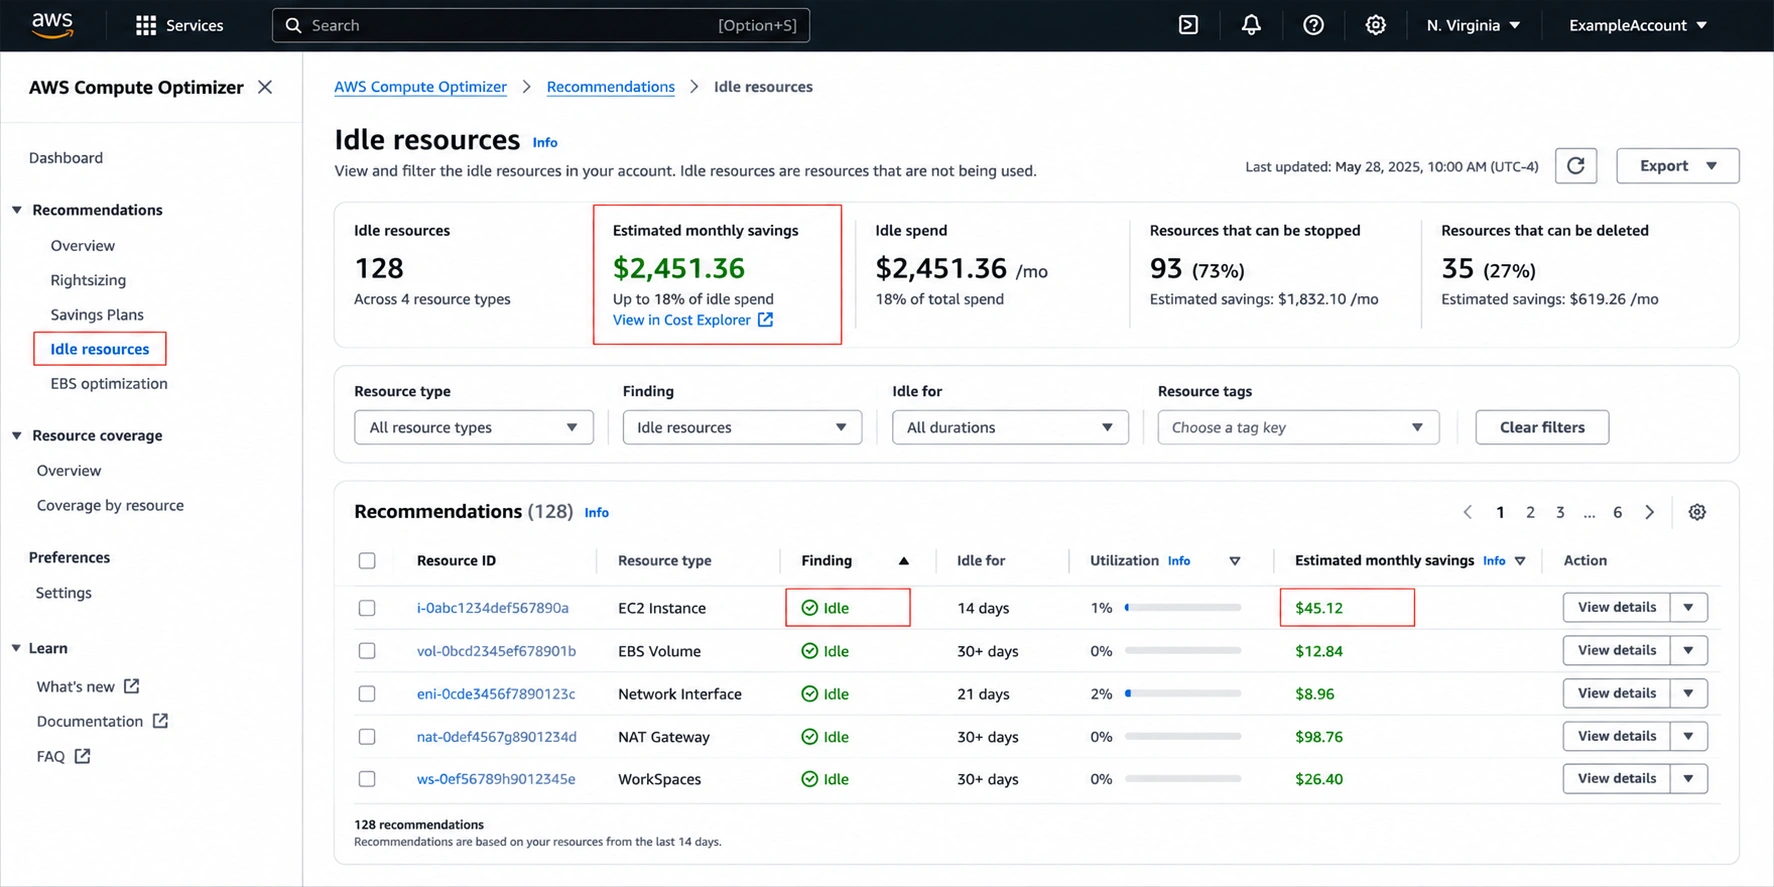Check the ws-0ef56789h9012345e row checkbox
The height and width of the screenshot is (887, 1774).
tap(367, 779)
